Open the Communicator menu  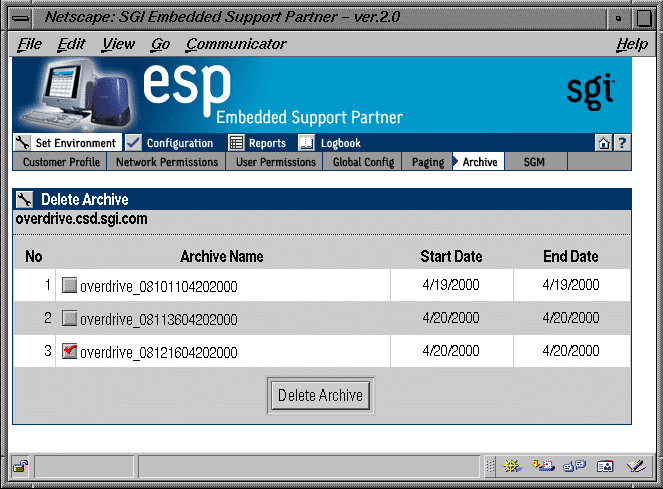click(236, 44)
